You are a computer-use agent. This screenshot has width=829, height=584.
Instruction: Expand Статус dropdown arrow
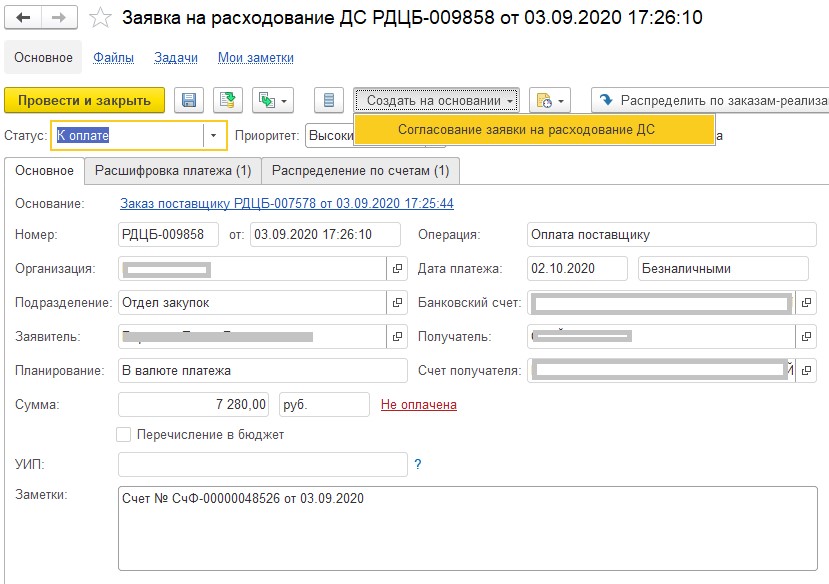(x=214, y=135)
